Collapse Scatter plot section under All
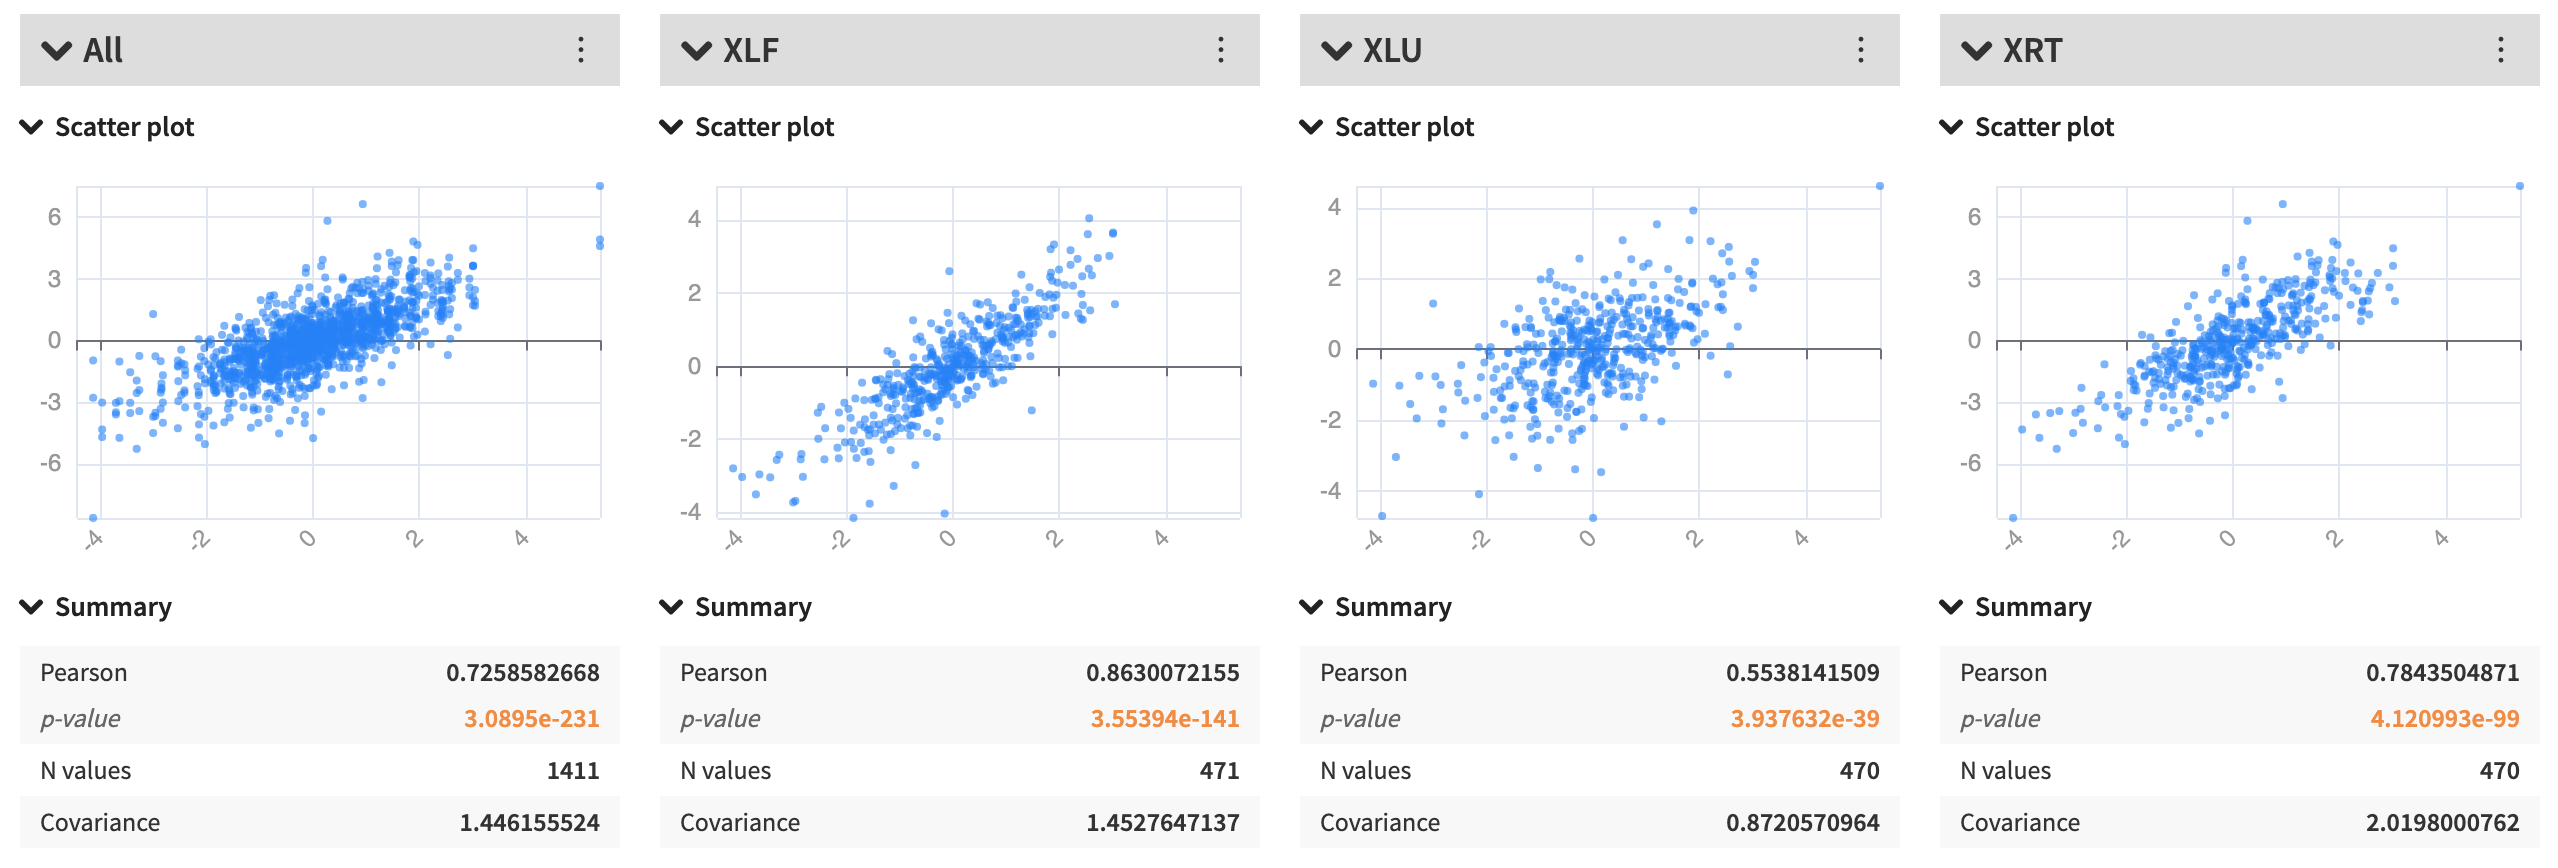This screenshot has height=868, width=2558. [32, 127]
